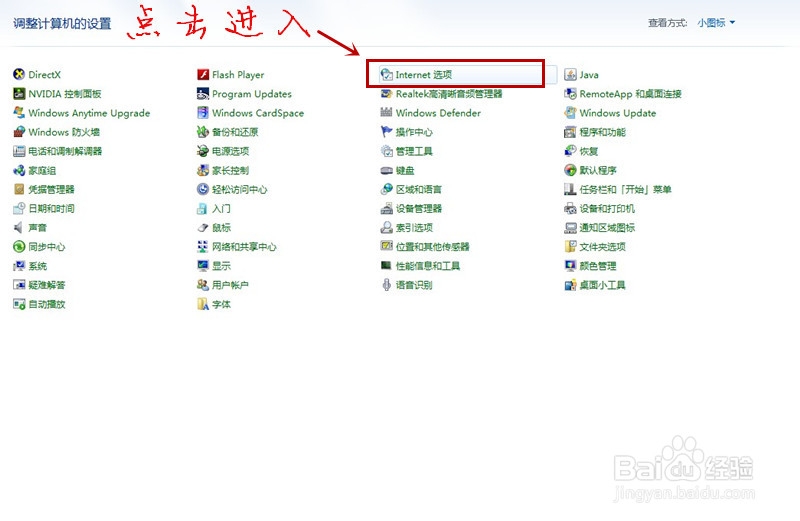Image resolution: width=800 pixels, height=521 pixels.
Task: Open the Windows Defender icon
Action: tap(386, 113)
